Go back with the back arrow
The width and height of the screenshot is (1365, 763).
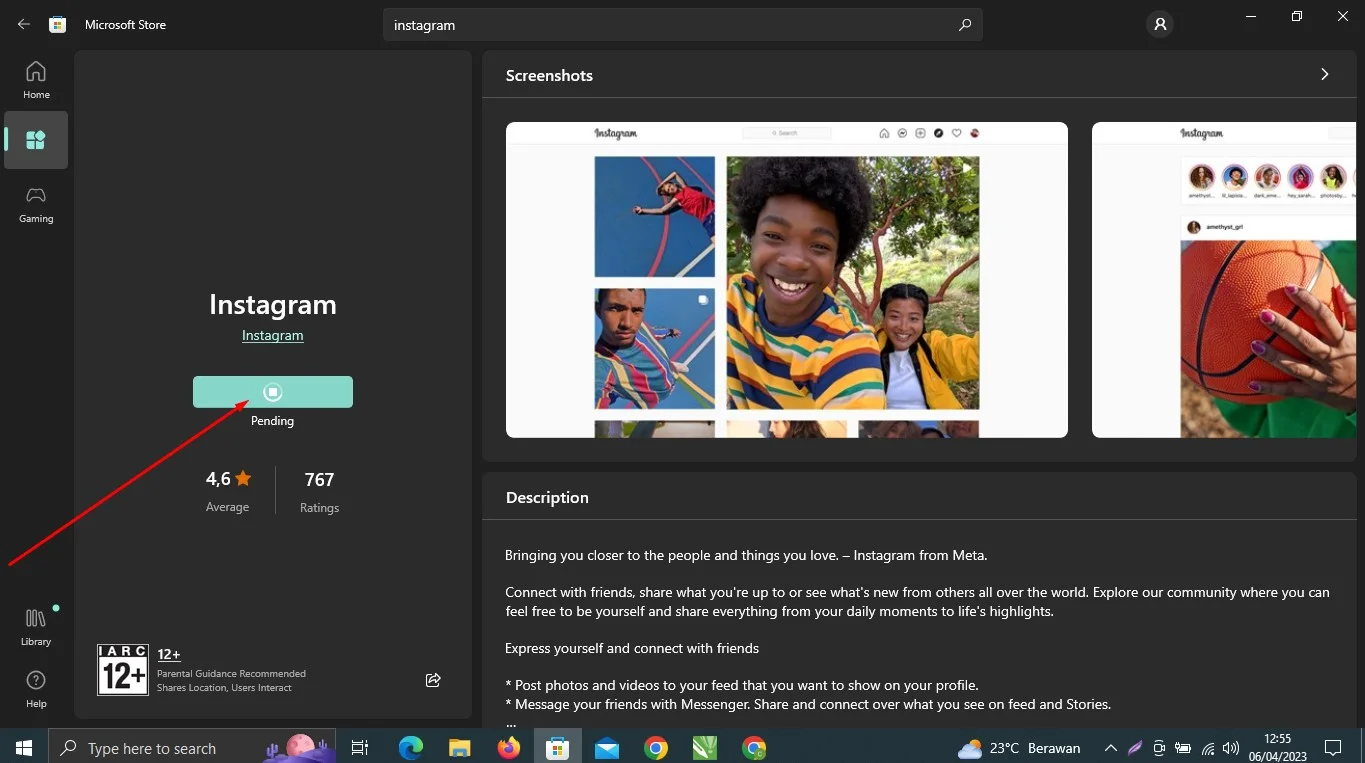pos(24,24)
